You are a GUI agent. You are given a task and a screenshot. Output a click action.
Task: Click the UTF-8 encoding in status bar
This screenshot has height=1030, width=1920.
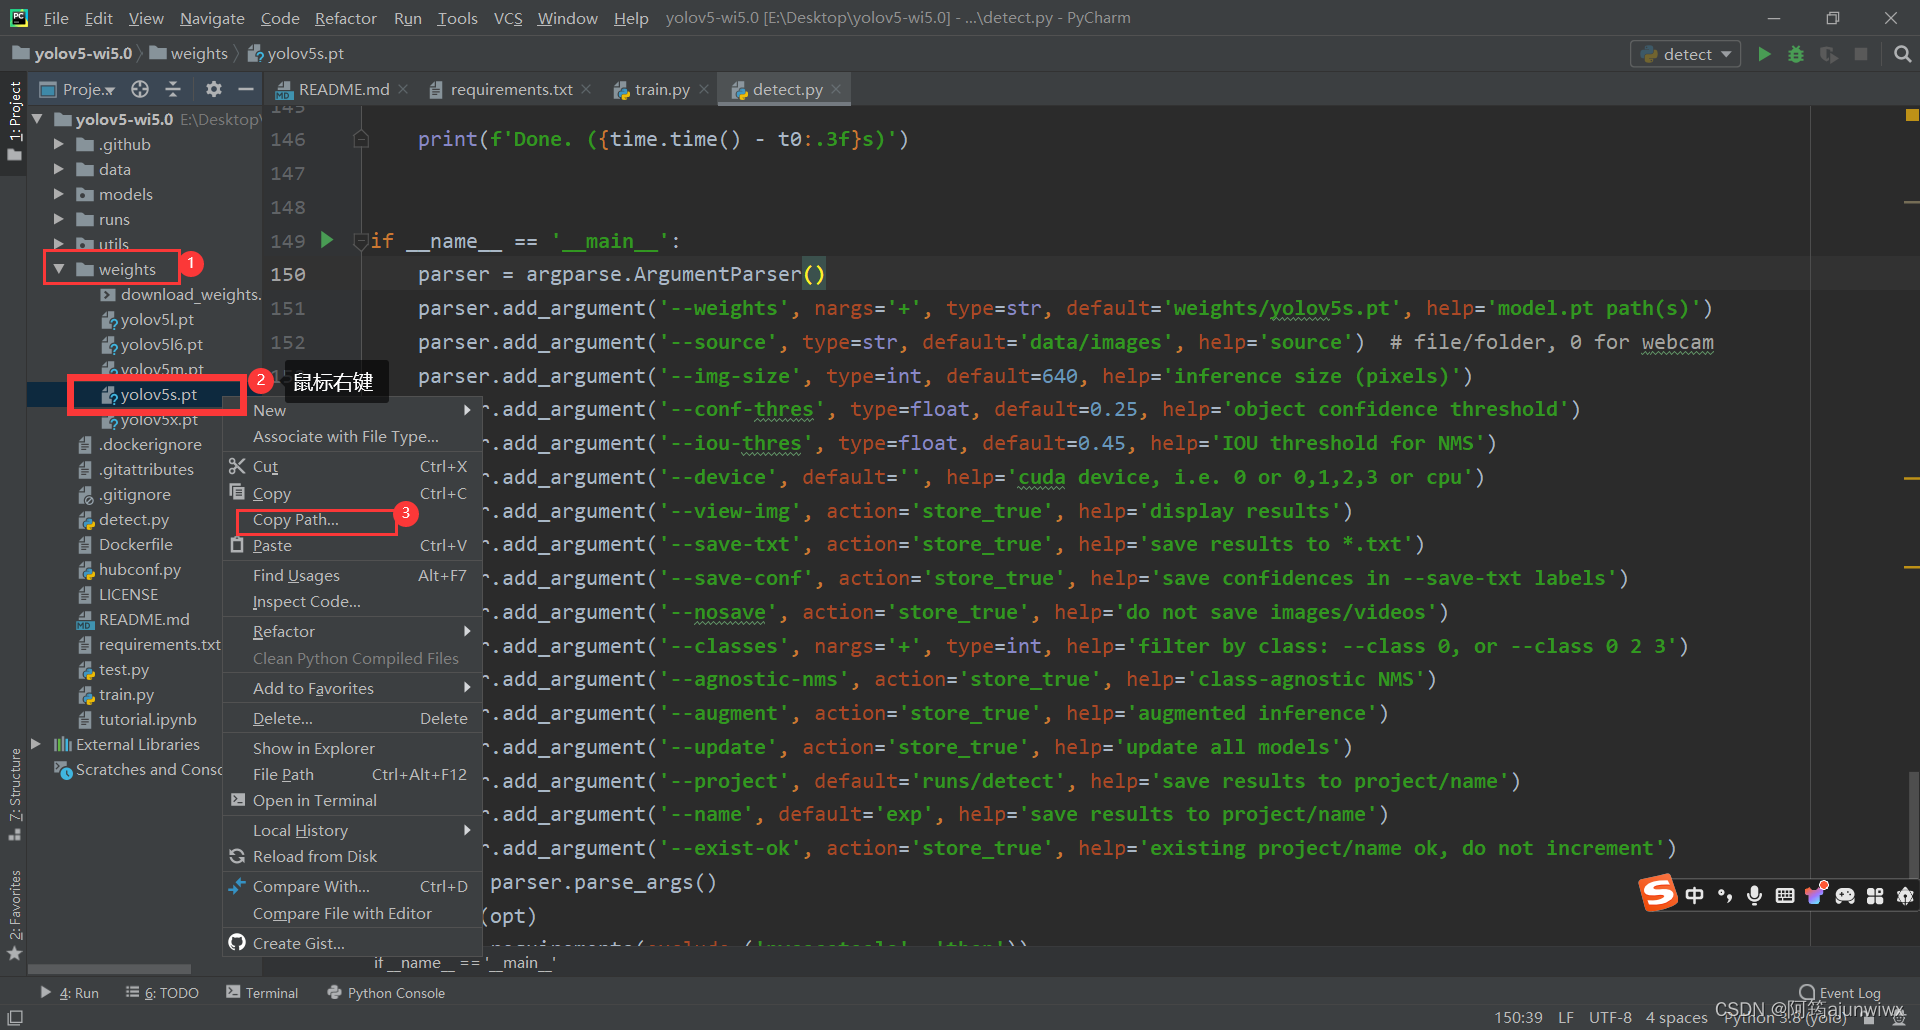[x=1610, y=1017]
